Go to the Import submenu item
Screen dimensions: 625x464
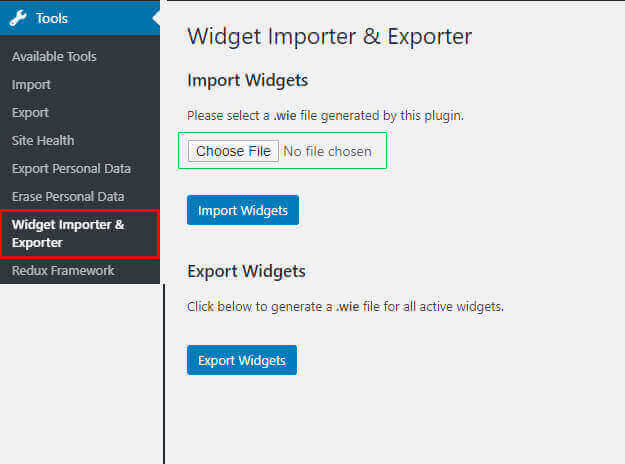(31, 85)
